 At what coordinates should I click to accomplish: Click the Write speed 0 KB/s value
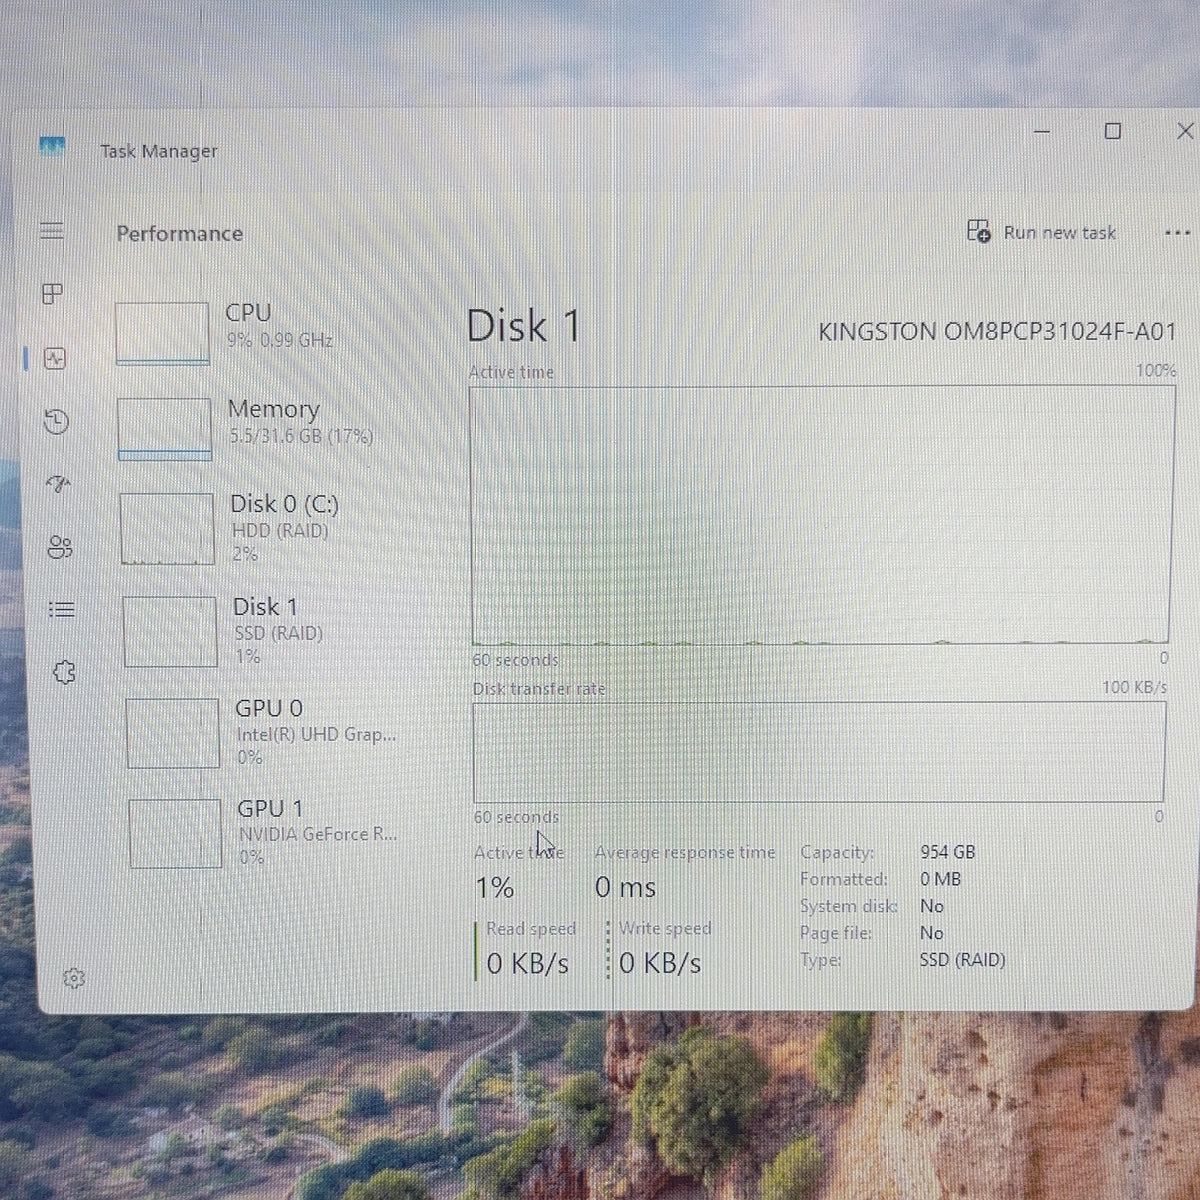click(x=660, y=963)
